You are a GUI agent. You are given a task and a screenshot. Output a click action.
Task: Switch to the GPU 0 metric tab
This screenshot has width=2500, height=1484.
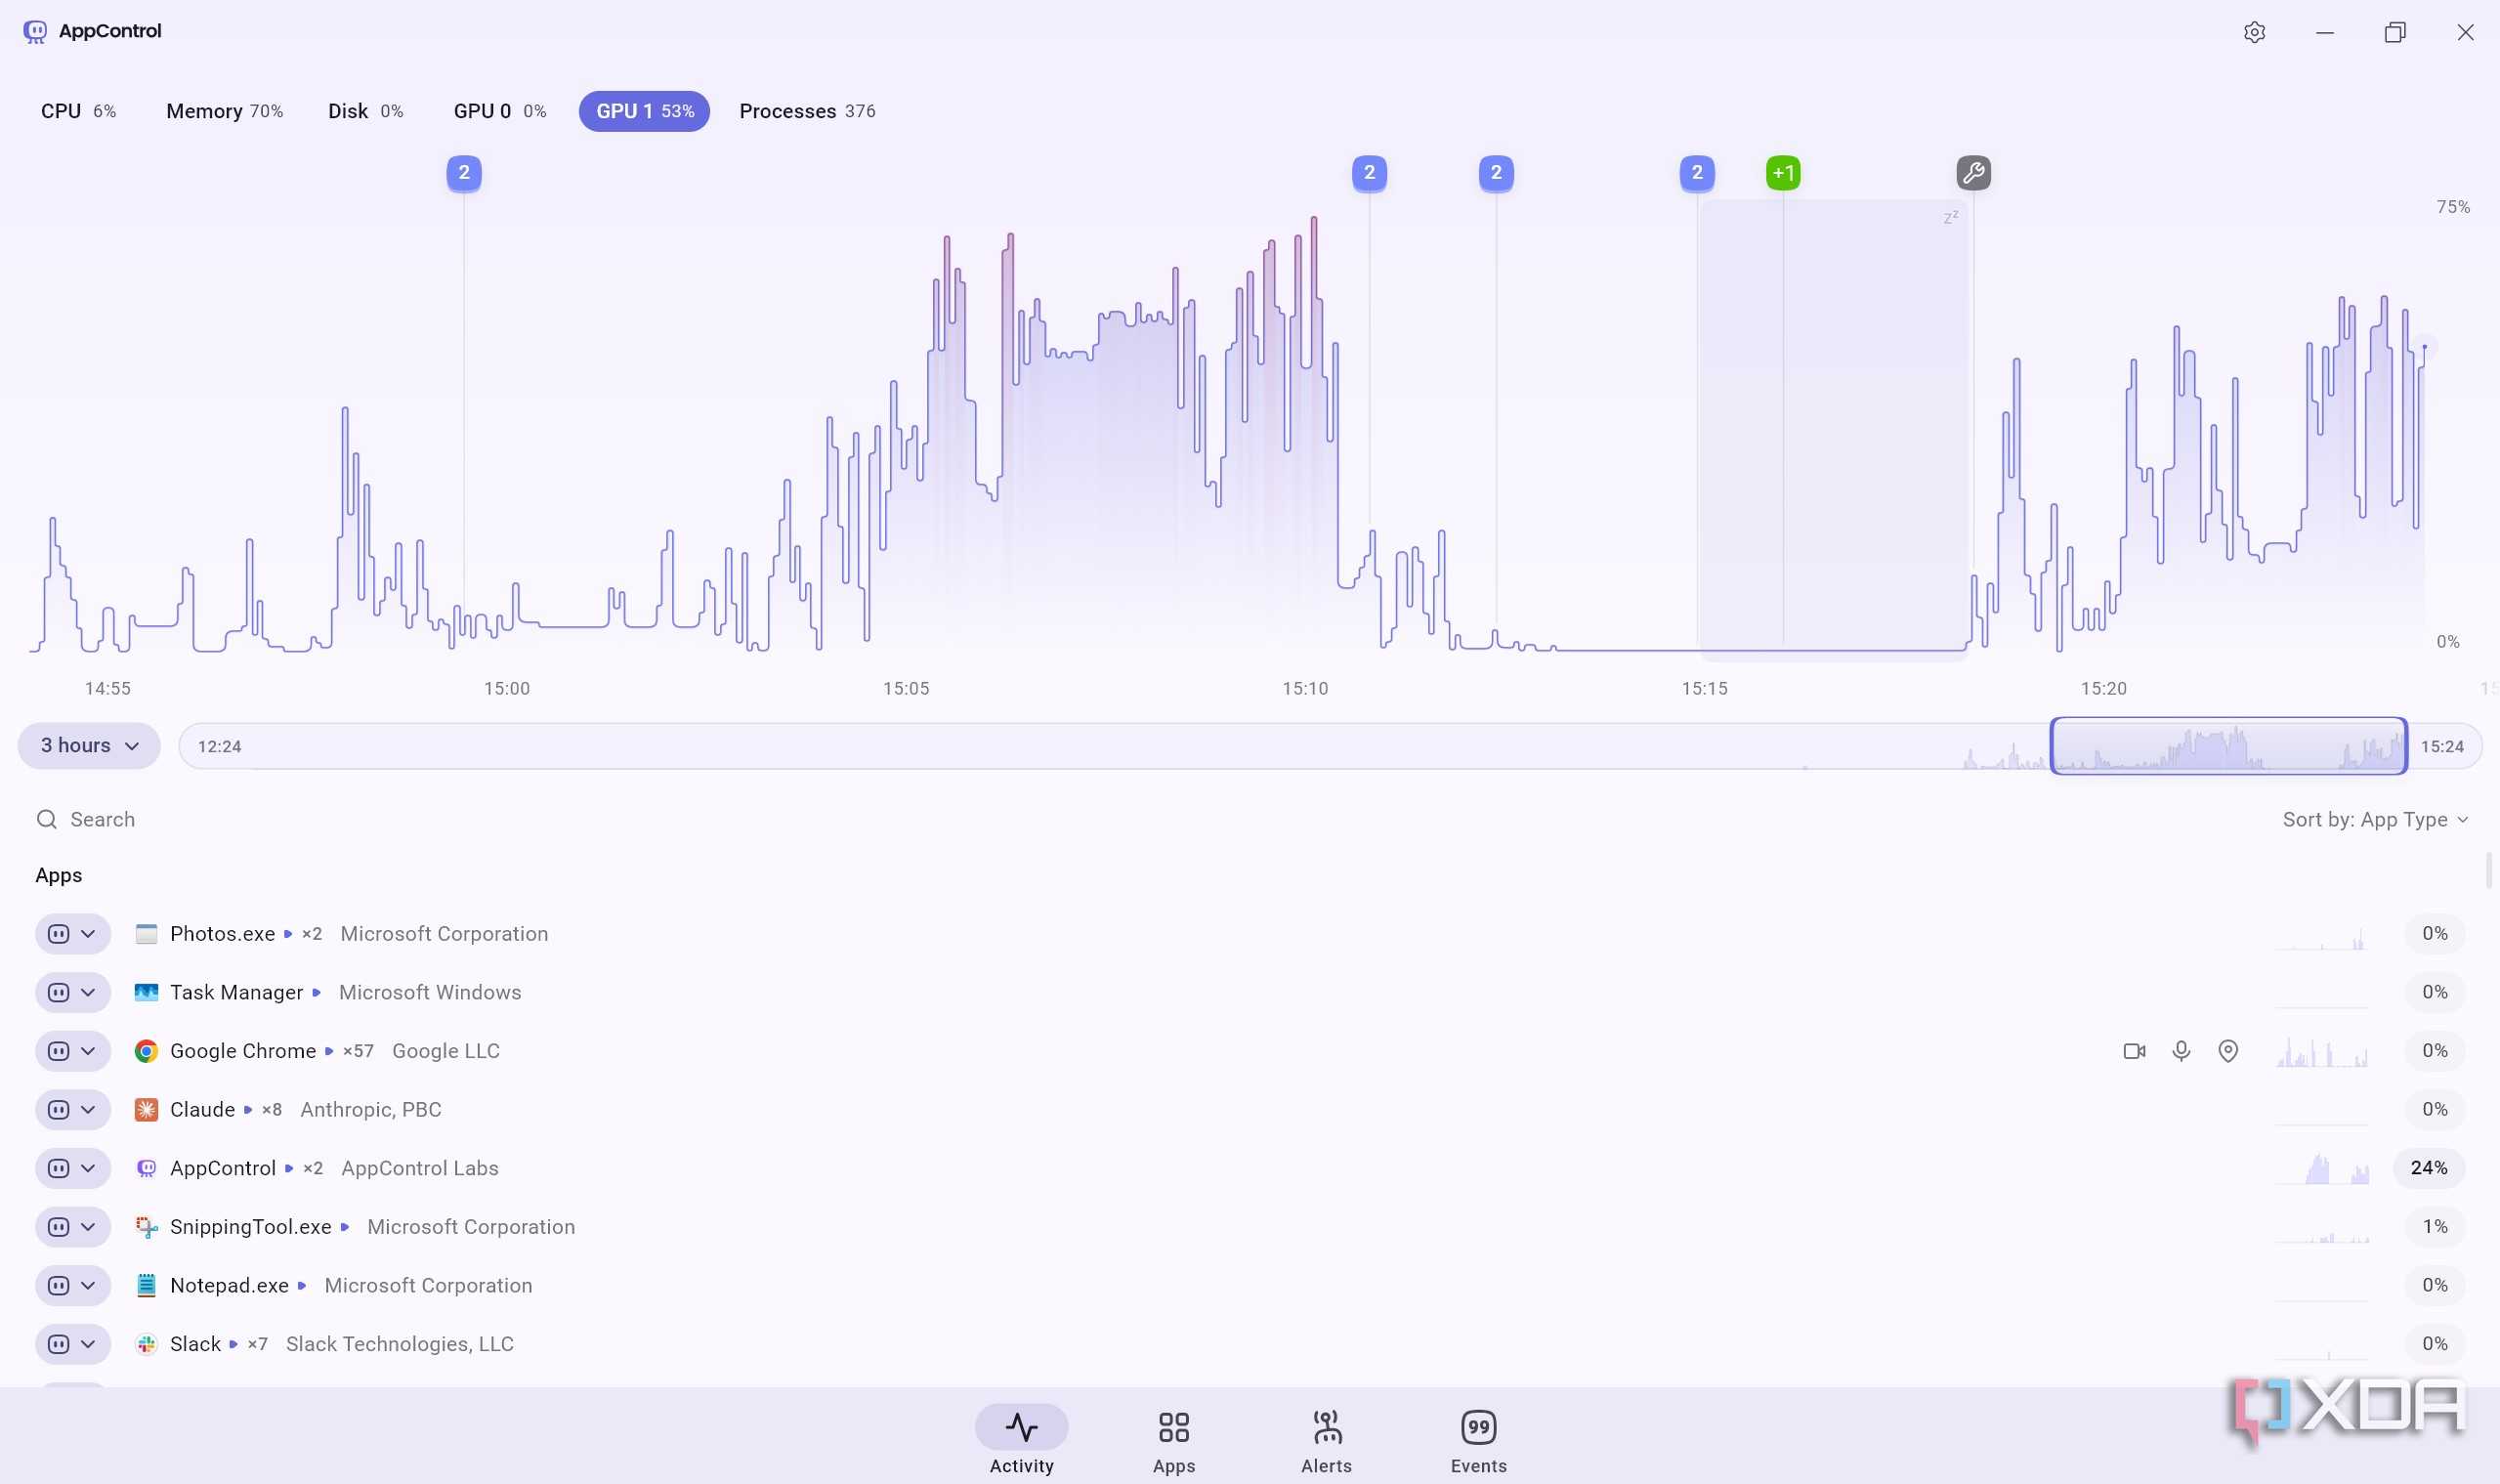point(500,111)
